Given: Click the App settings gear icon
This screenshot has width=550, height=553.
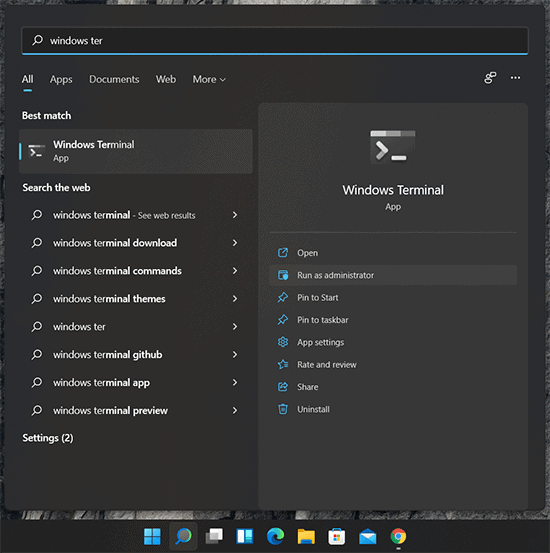Looking at the screenshot, I should click(283, 342).
